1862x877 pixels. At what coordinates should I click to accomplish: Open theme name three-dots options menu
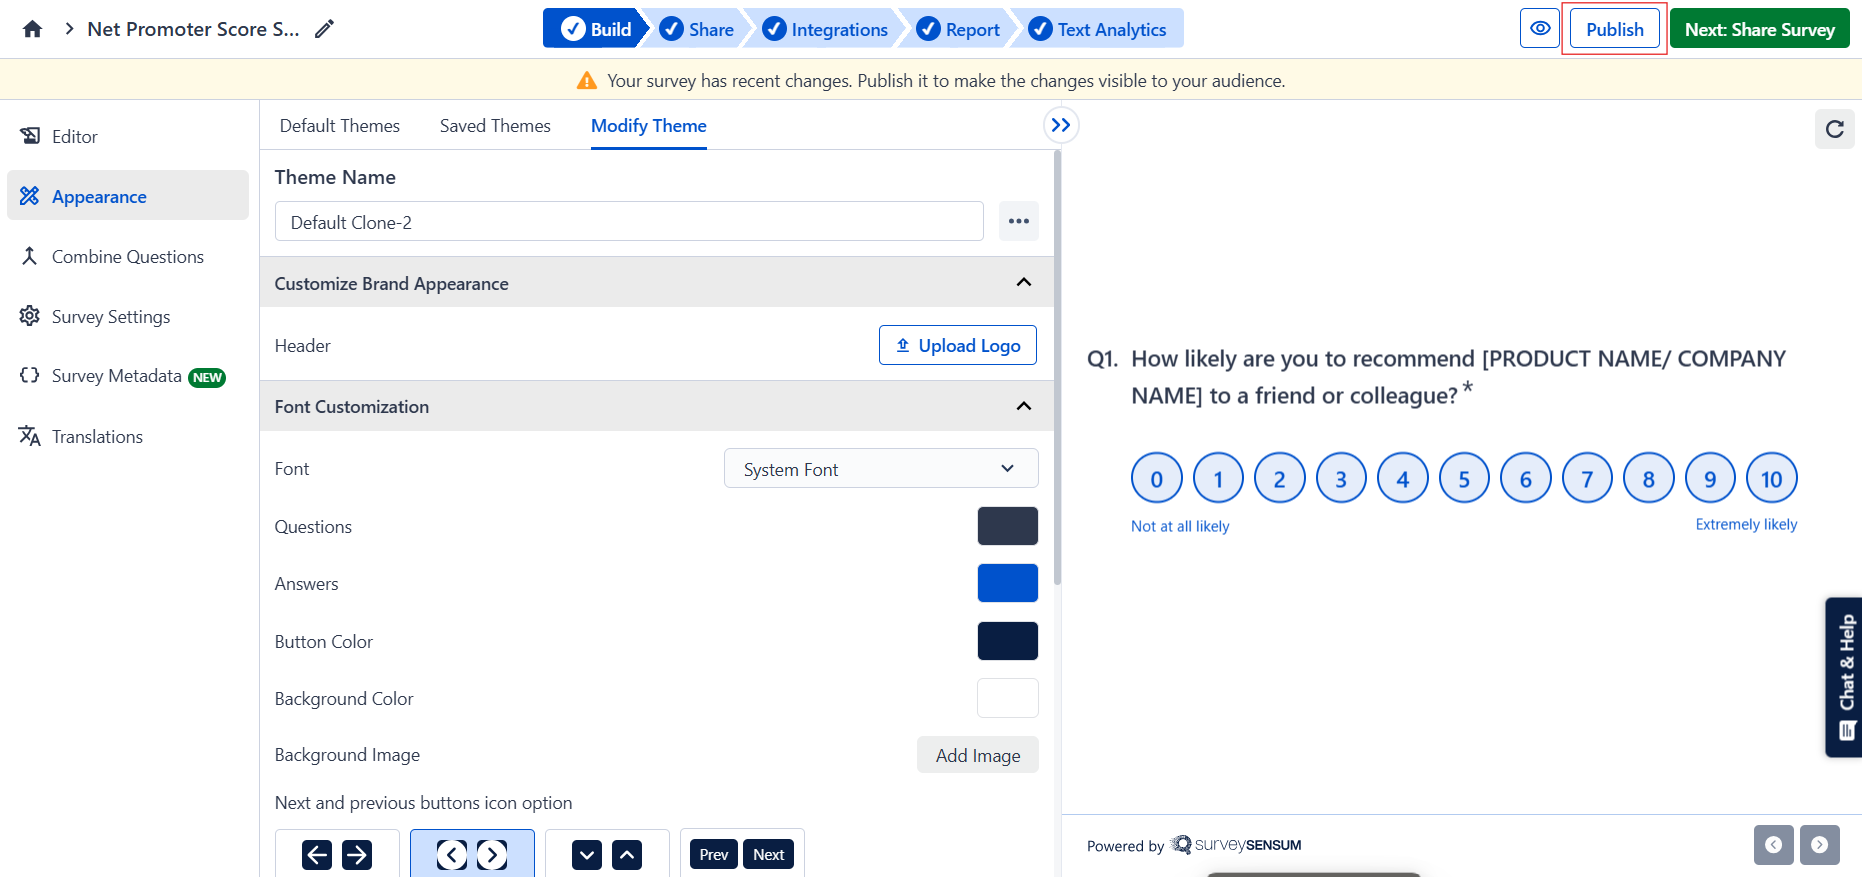point(1018,221)
